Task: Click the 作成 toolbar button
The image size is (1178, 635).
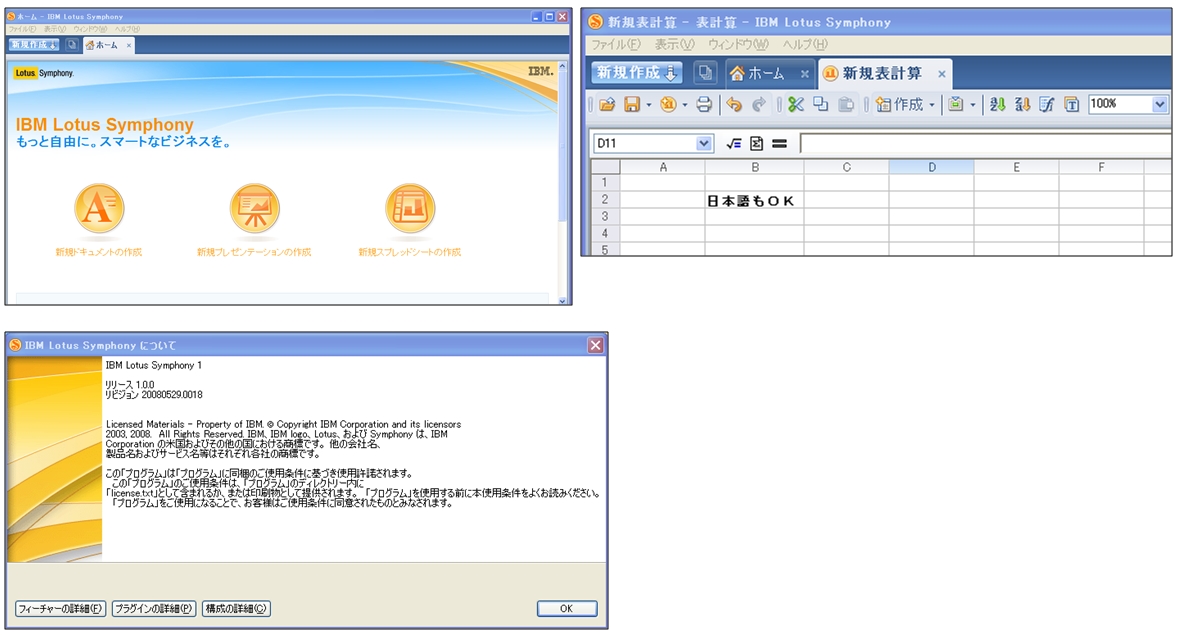Action: [899, 104]
